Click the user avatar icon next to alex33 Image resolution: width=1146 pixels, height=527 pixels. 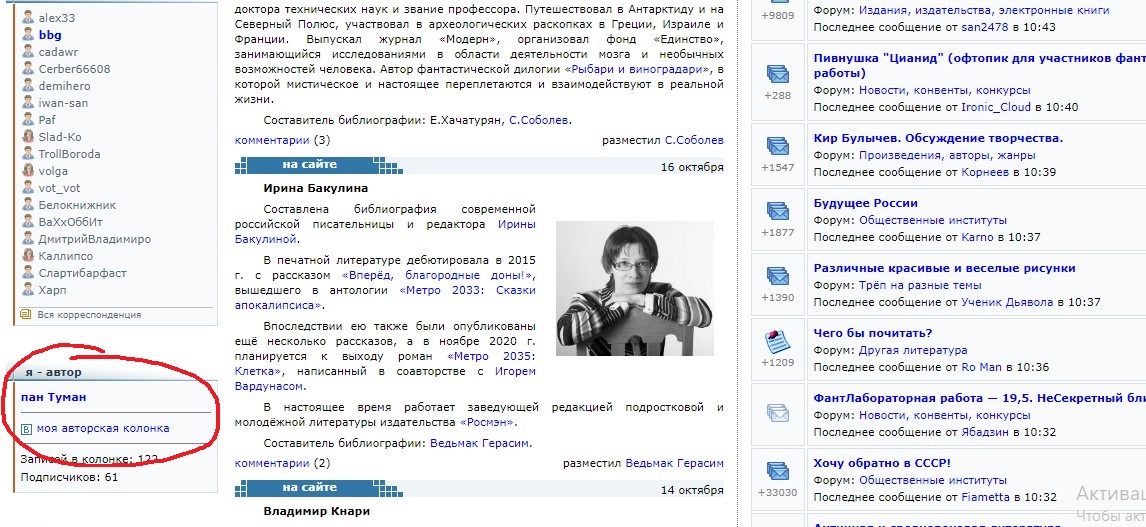pyautogui.click(x=28, y=18)
